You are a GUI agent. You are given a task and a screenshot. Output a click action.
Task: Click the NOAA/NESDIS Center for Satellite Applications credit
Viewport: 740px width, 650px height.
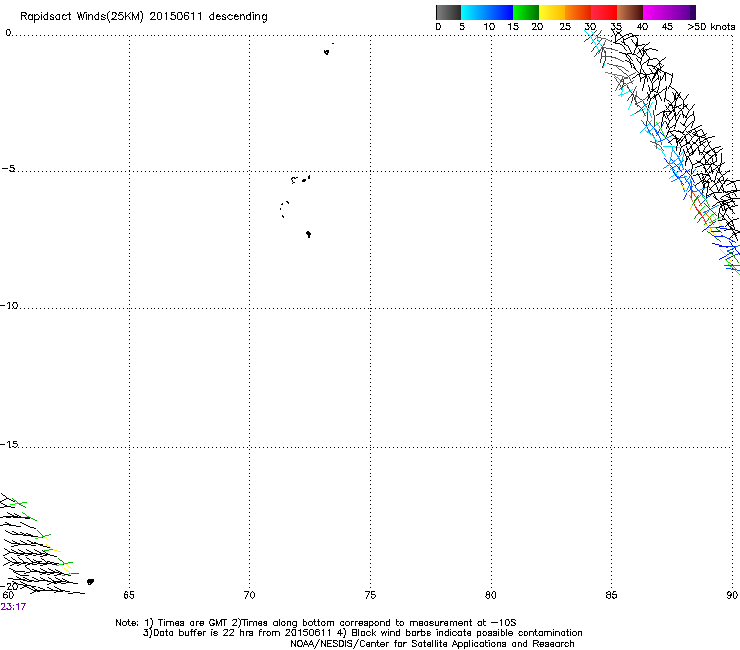click(432, 644)
